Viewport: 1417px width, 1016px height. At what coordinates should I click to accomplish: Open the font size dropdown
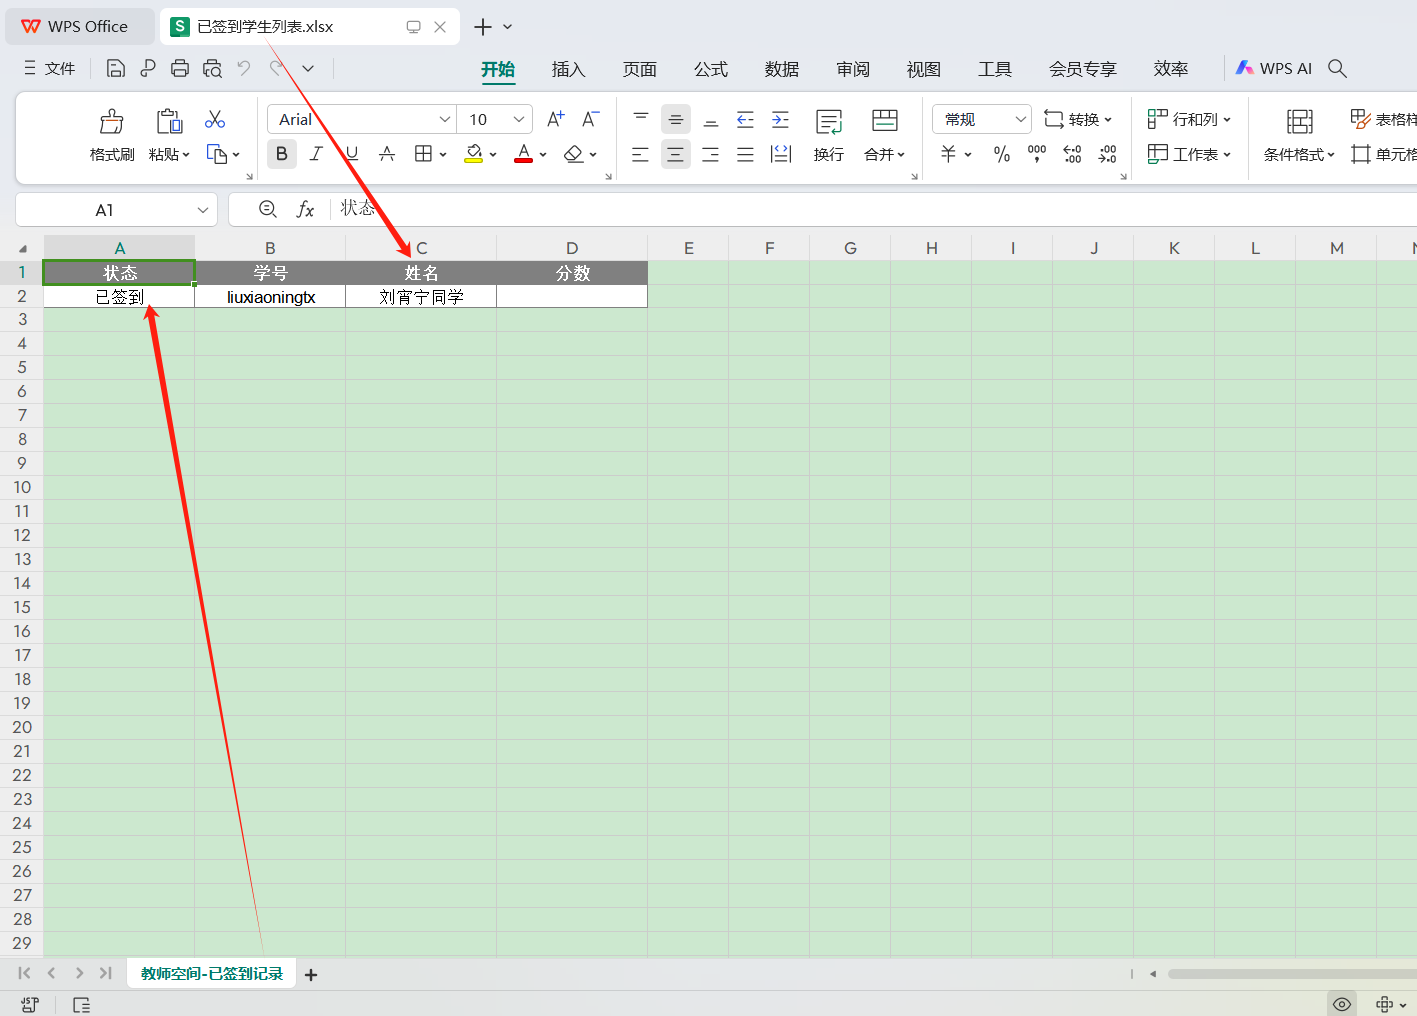[x=519, y=119]
